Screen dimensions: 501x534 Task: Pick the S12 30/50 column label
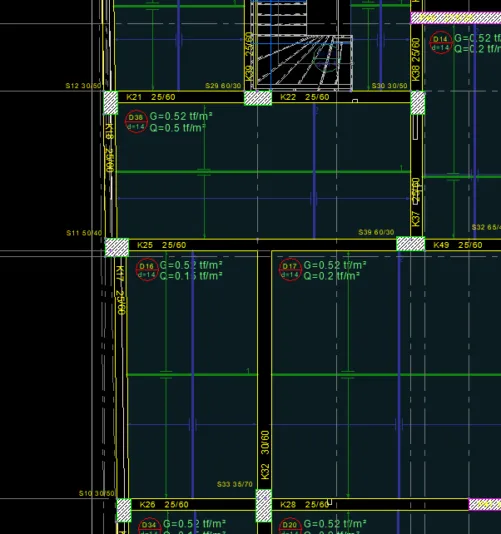pos(84,86)
